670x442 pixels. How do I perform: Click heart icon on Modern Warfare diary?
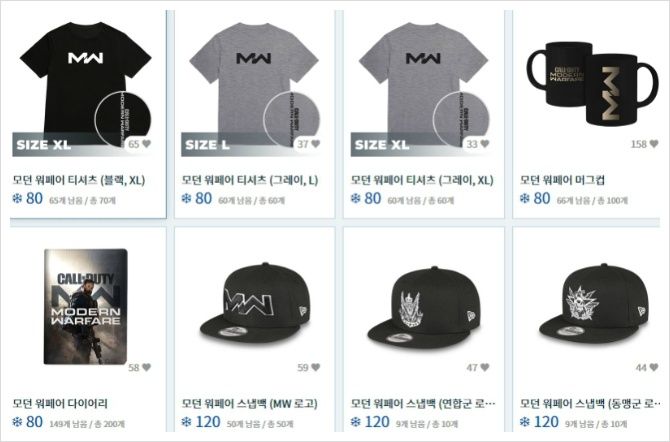(x=147, y=367)
